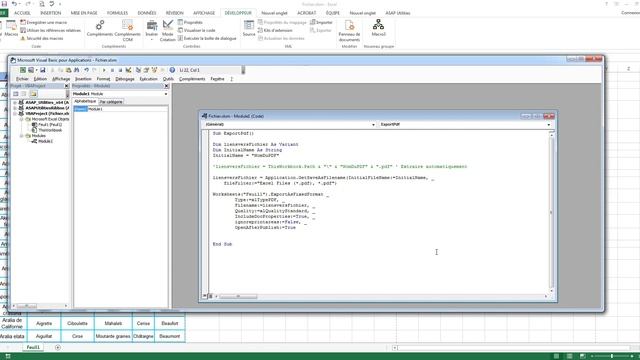Click the View Microsoft Excel icon in VBA toolbar
This screenshot has height=360, width=640.
(23, 70)
